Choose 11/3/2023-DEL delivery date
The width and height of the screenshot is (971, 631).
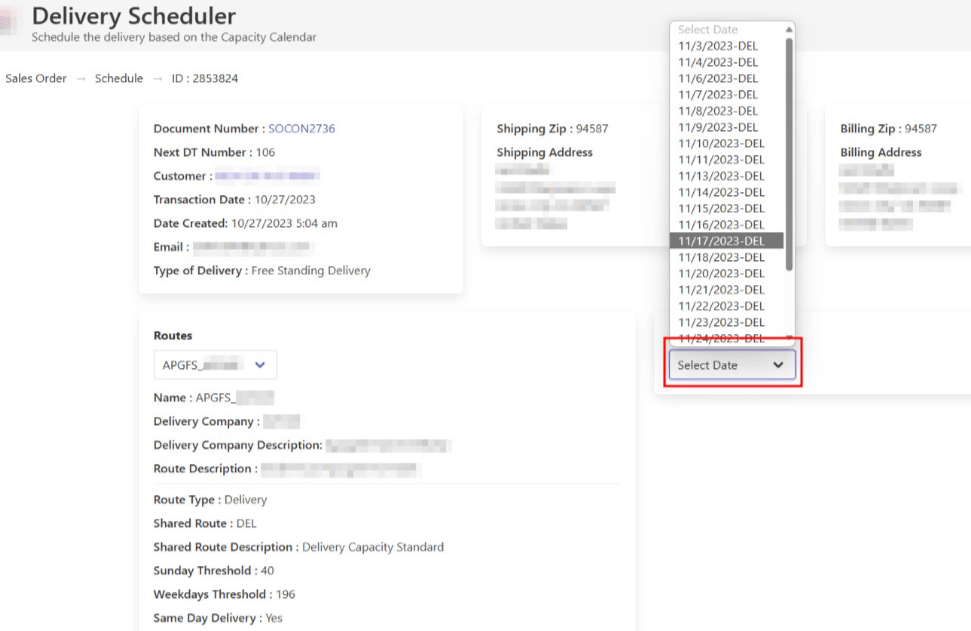point(721,45)
